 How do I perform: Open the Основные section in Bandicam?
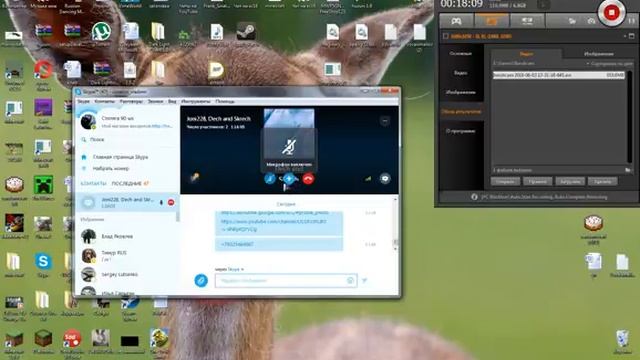tap(461, 53)
